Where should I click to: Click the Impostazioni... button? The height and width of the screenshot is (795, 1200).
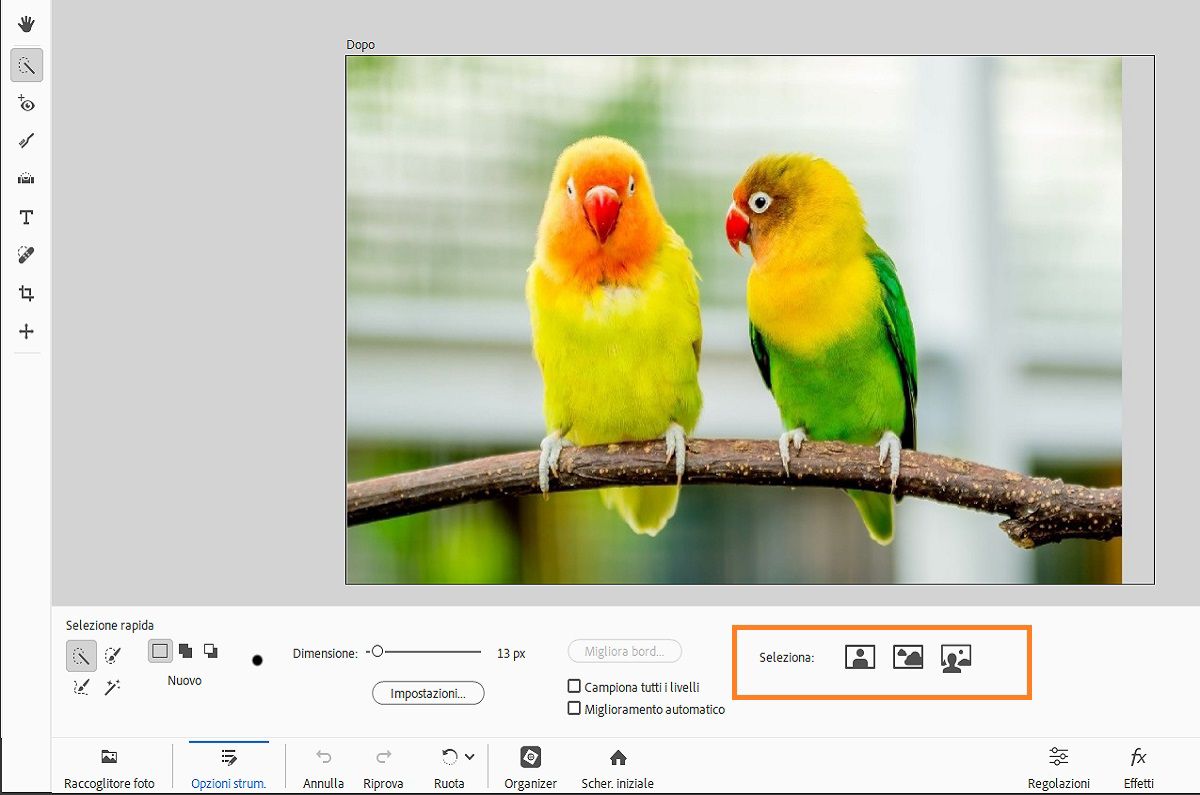pos(428,693)
